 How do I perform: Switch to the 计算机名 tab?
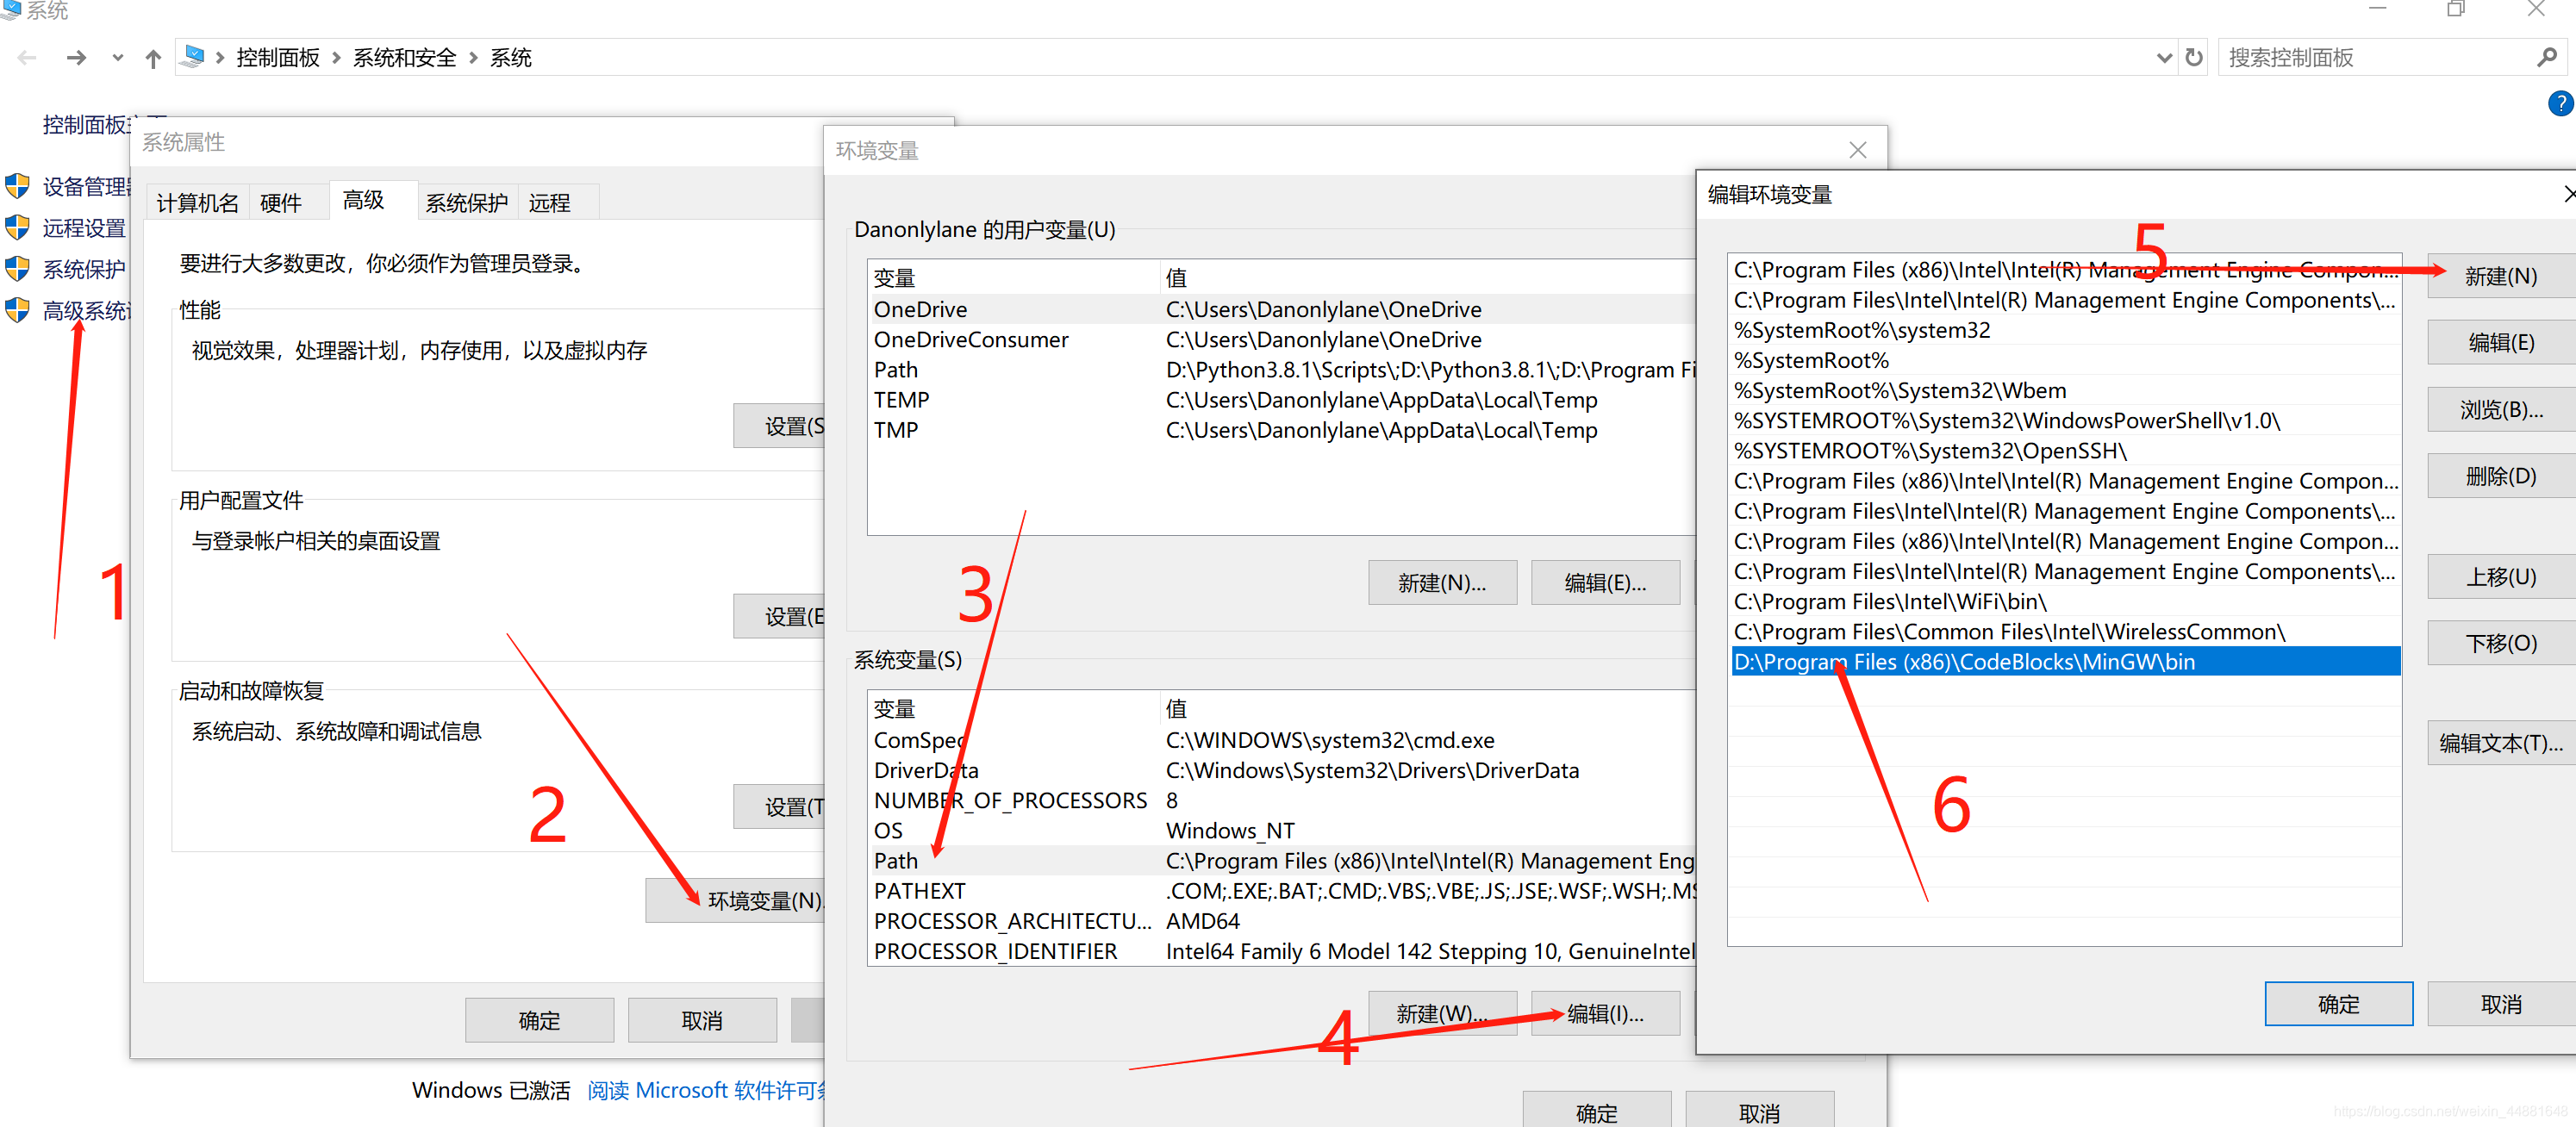tap(197, 203)
